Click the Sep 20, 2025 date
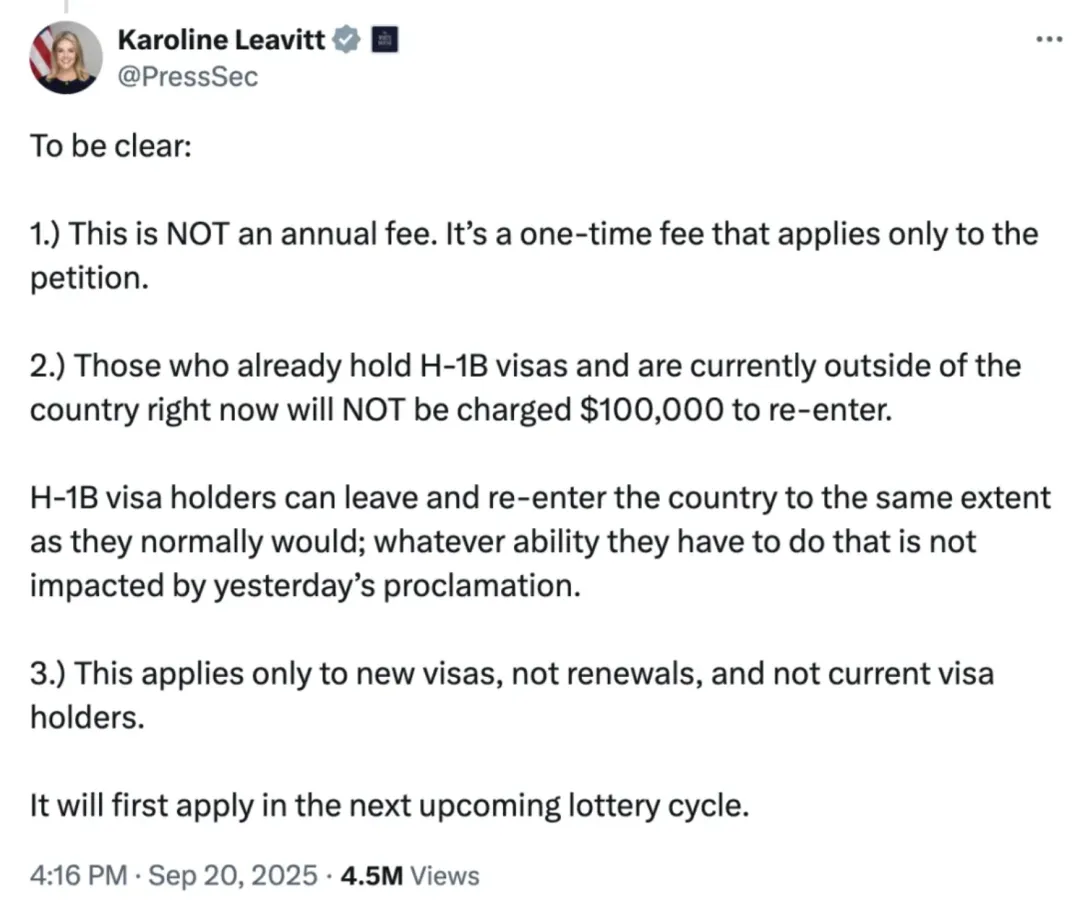This screenshot has width=1080, height=920. click(233, 875)
